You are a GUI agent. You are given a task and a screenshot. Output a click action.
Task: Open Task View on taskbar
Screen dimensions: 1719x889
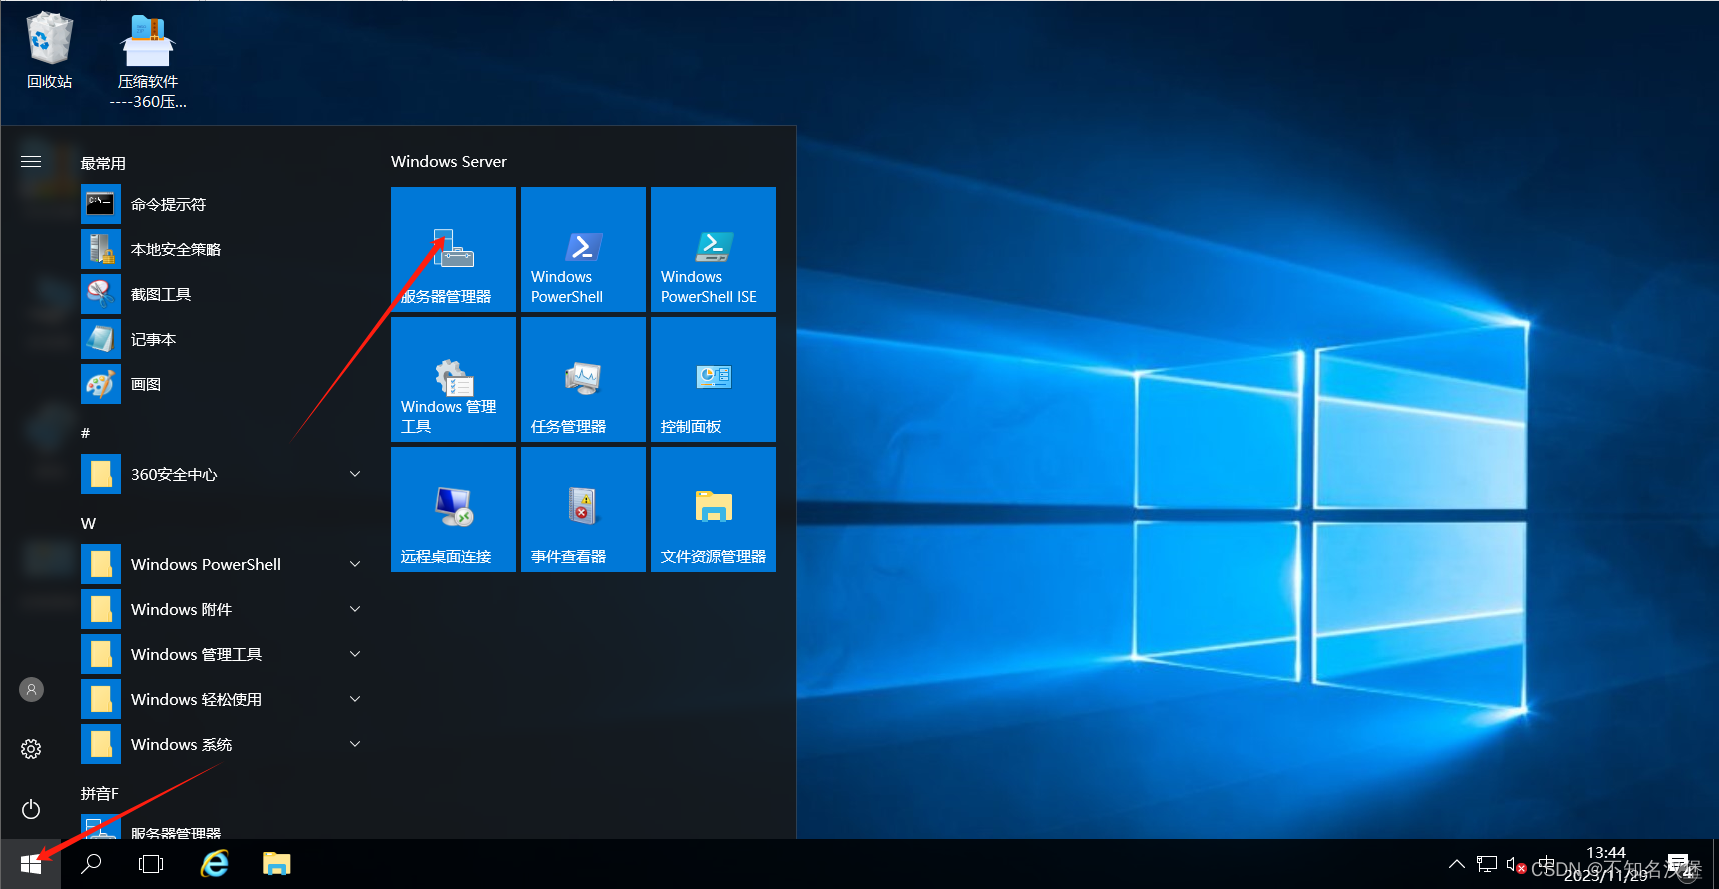tap(151, 864)
